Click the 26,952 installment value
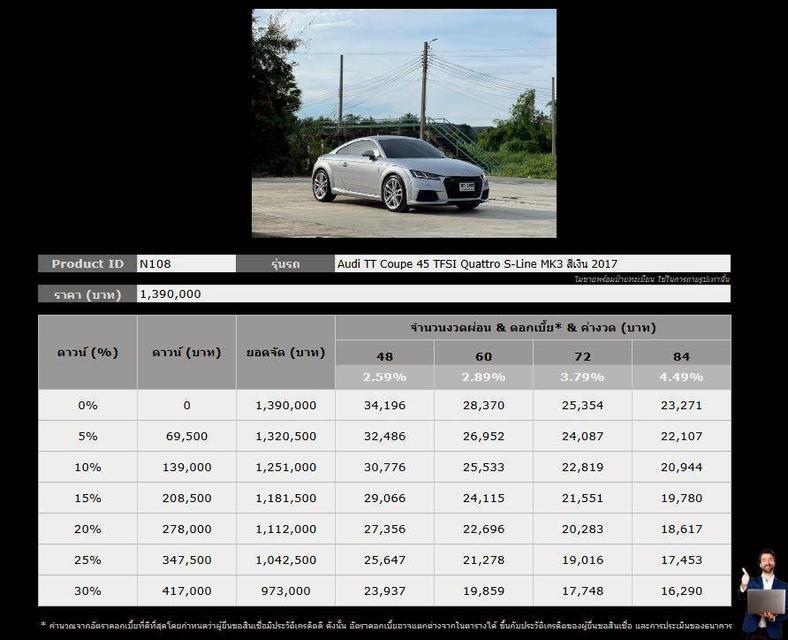Screen dimensions: 788x640 (x=483, y=436)
